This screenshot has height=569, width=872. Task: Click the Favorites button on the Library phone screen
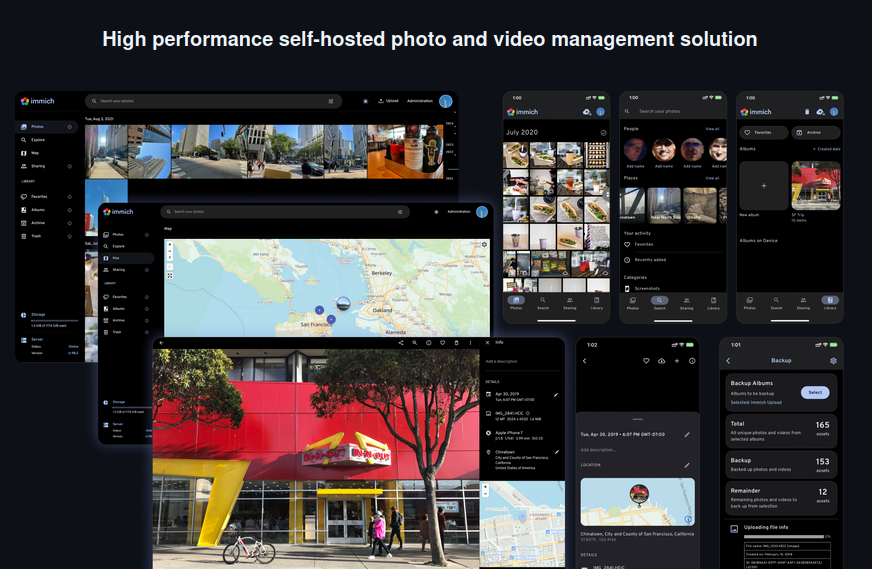764,132
